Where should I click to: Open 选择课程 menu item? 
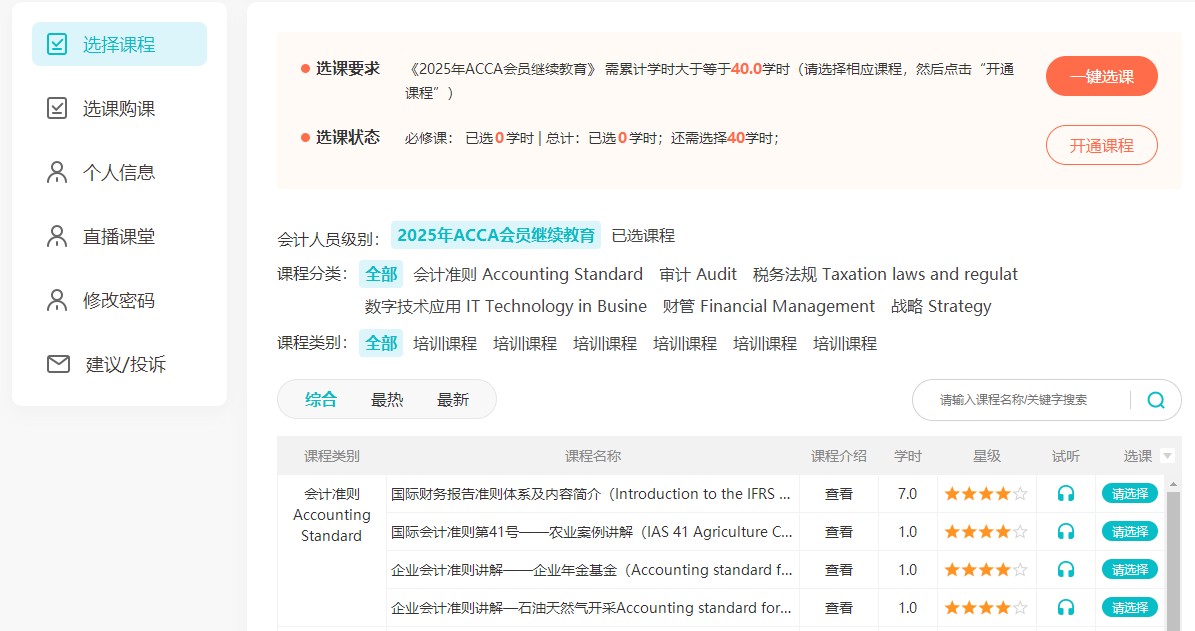[120, 44]
